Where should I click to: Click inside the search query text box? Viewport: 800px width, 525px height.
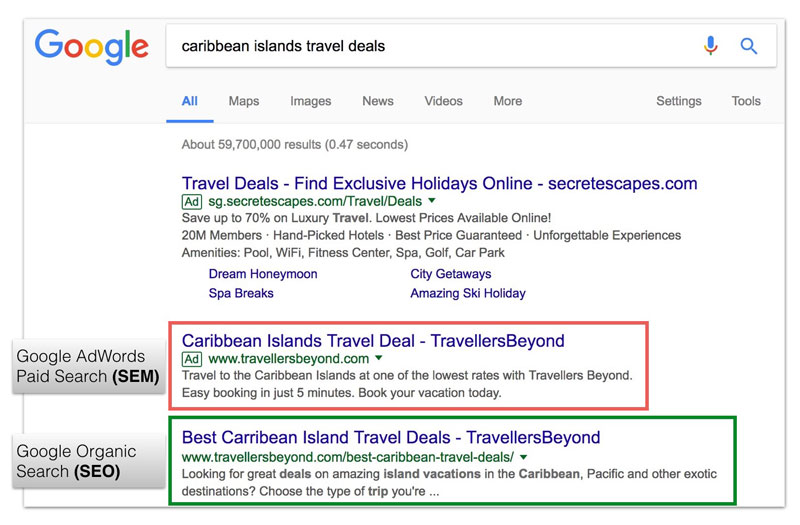(x=434, y=46)
